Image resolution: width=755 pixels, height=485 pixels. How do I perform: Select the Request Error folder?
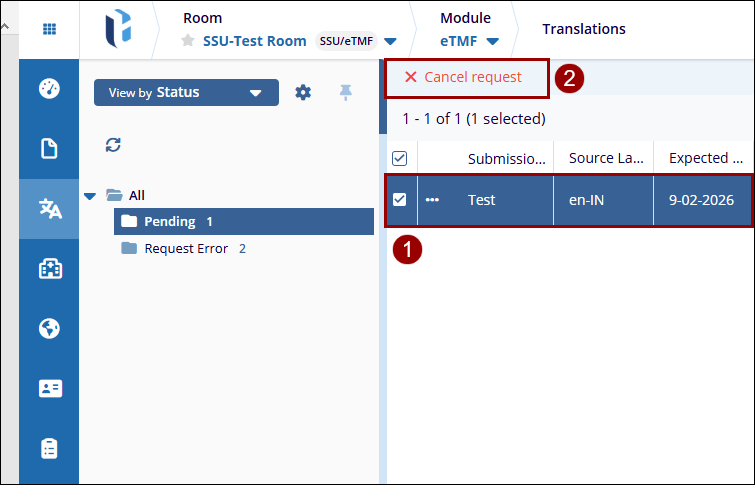click(x=186, y=248)
